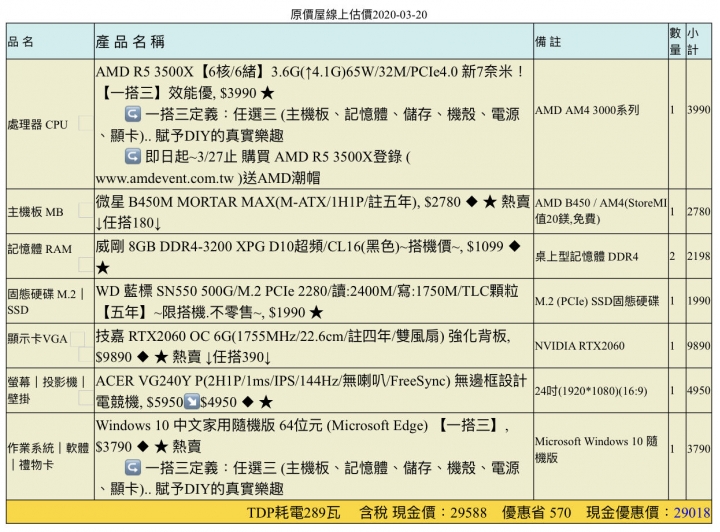Click the TDP耗電289瓦 text

click(x=294, y=512)
